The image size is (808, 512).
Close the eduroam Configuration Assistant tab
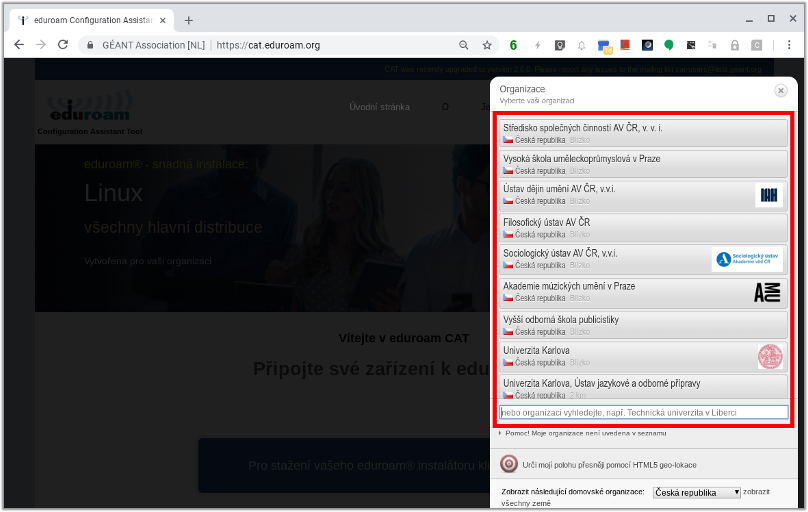point(163,21)
